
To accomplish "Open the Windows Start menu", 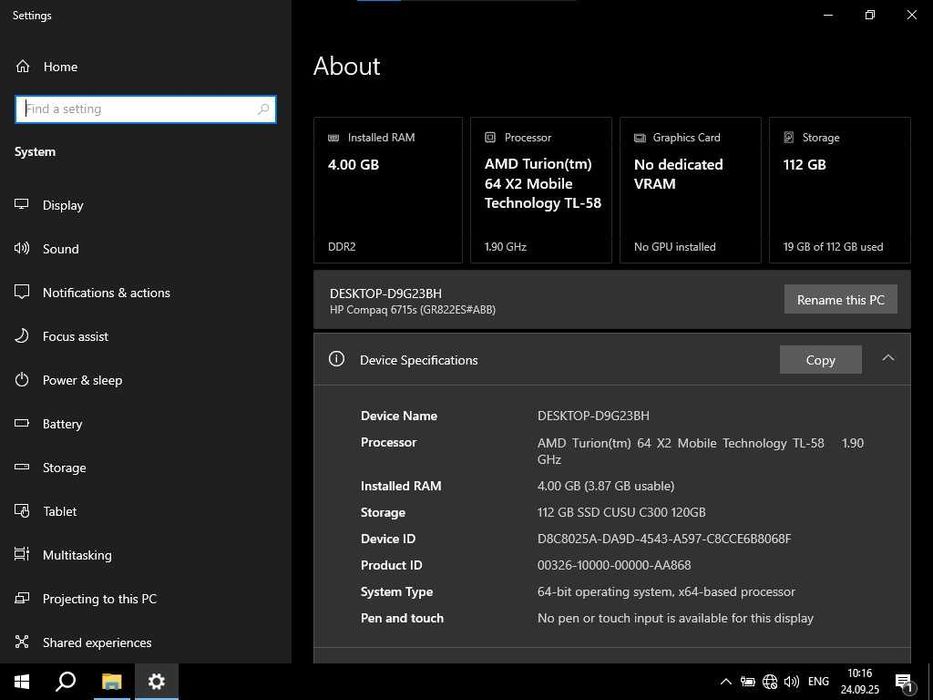I will pyautogui.click(x=22, y=682).
